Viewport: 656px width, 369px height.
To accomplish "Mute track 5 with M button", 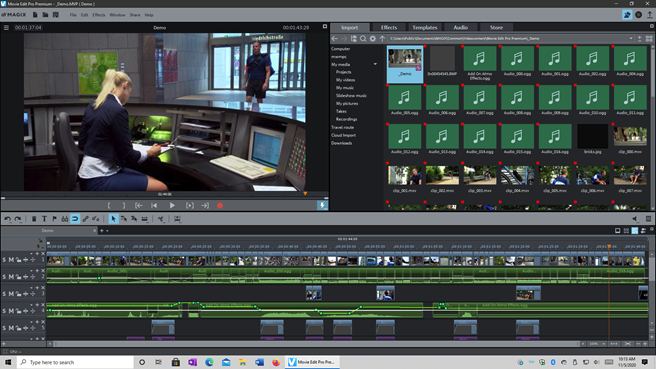I will click(x=11, y=328).
